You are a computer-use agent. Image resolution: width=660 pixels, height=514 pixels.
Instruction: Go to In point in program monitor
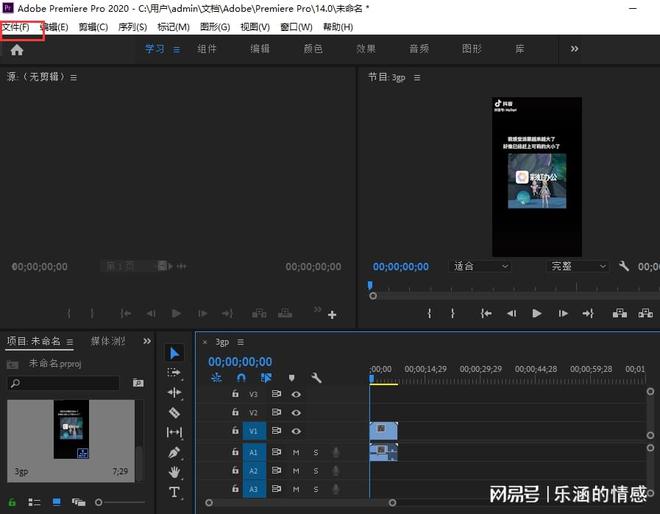click(x=486, y=314)
